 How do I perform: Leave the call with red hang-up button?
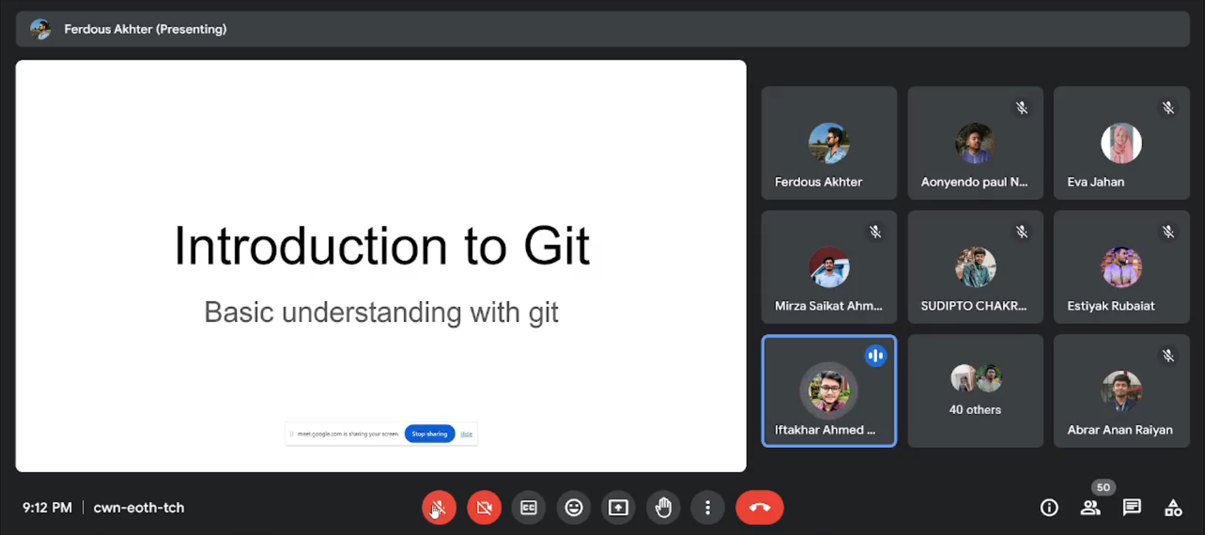point(759,508)
